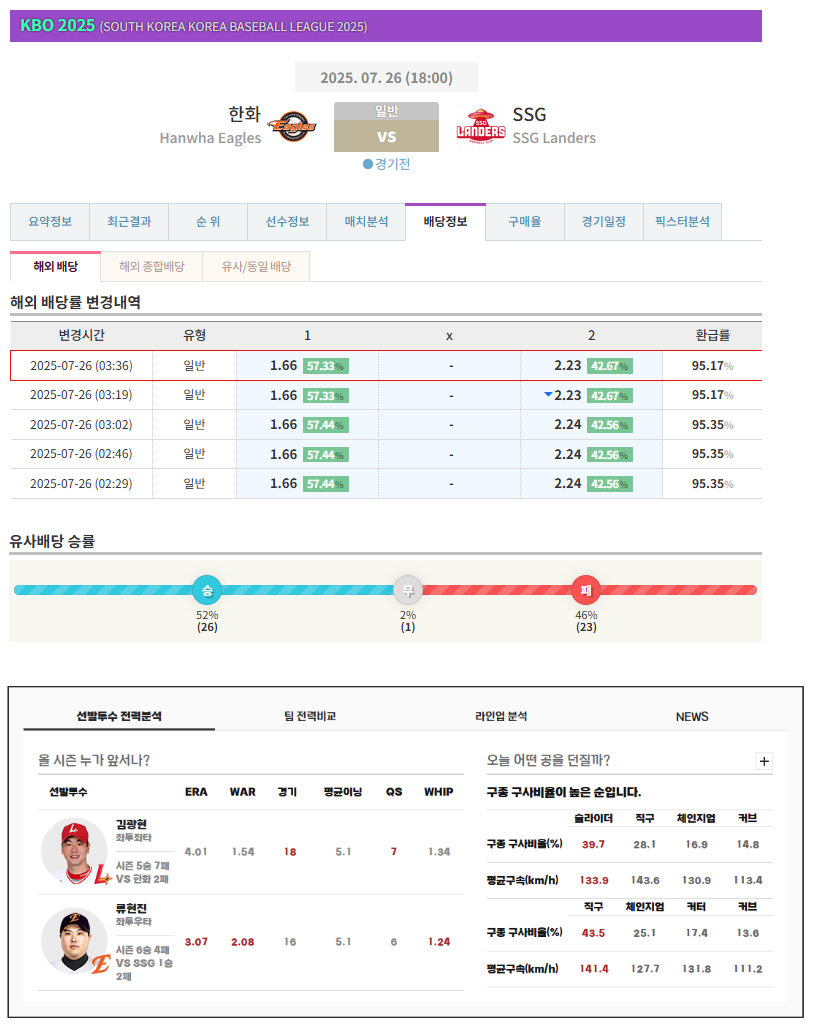
Task: Open the 매치분석 tab
Action: click(x=366, y=221)
